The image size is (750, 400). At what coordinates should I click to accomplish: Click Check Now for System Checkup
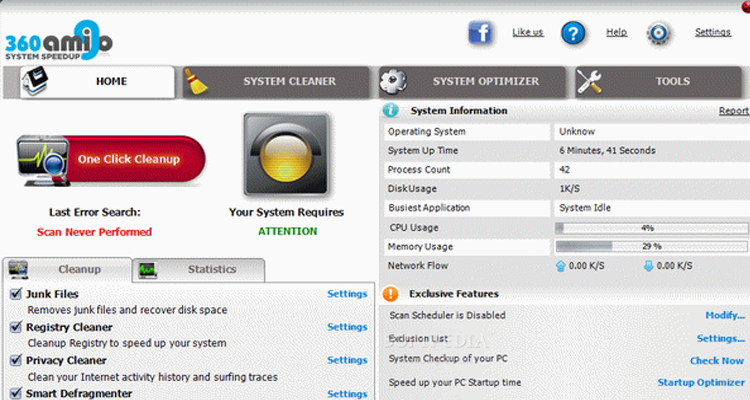717,361
